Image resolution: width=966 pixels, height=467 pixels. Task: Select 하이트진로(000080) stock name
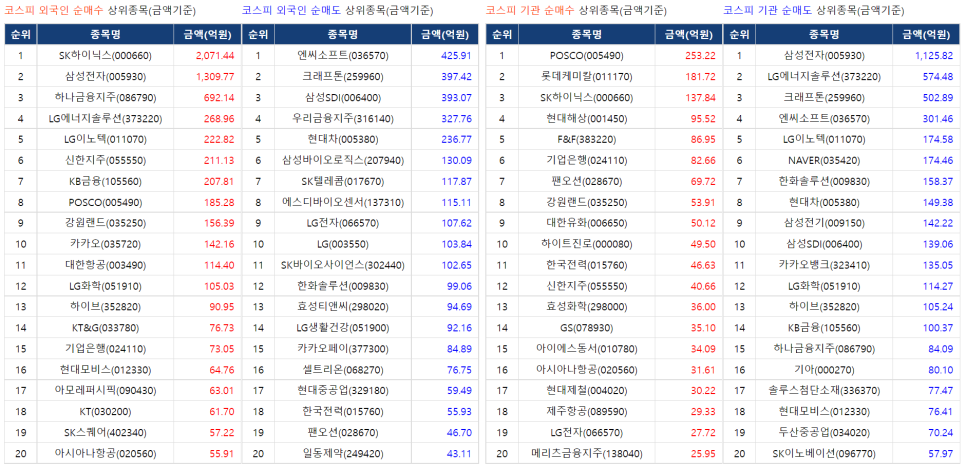coord(586,244)
